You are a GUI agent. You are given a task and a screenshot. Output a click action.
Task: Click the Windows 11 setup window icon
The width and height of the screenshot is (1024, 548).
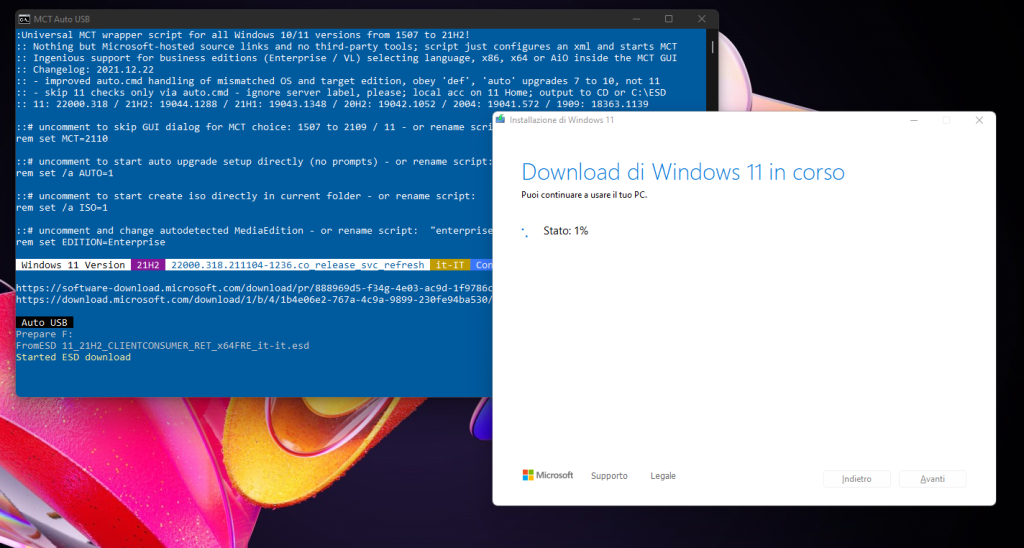point(500,120)
